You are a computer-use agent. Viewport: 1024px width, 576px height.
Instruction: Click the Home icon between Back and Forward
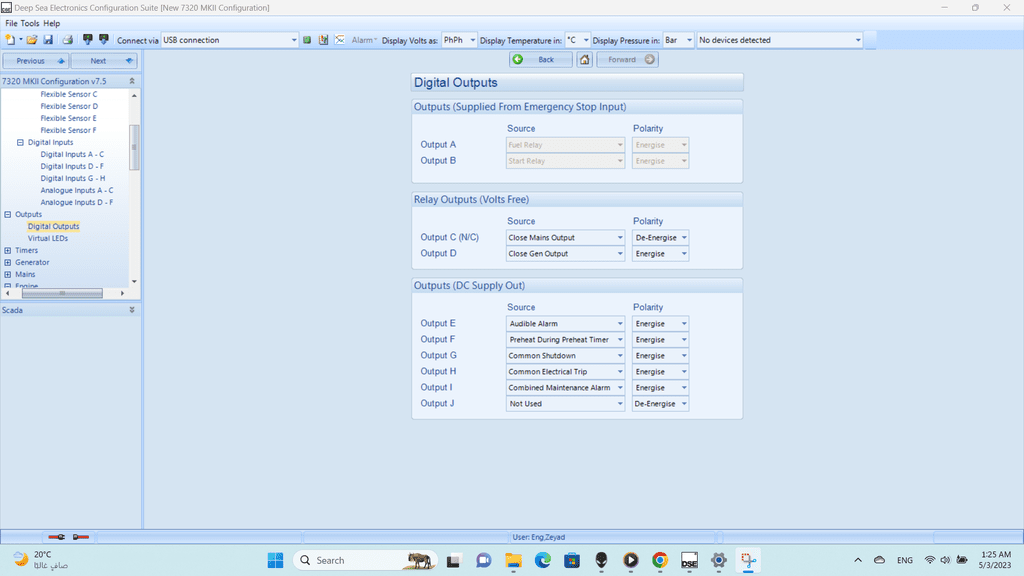584,59
